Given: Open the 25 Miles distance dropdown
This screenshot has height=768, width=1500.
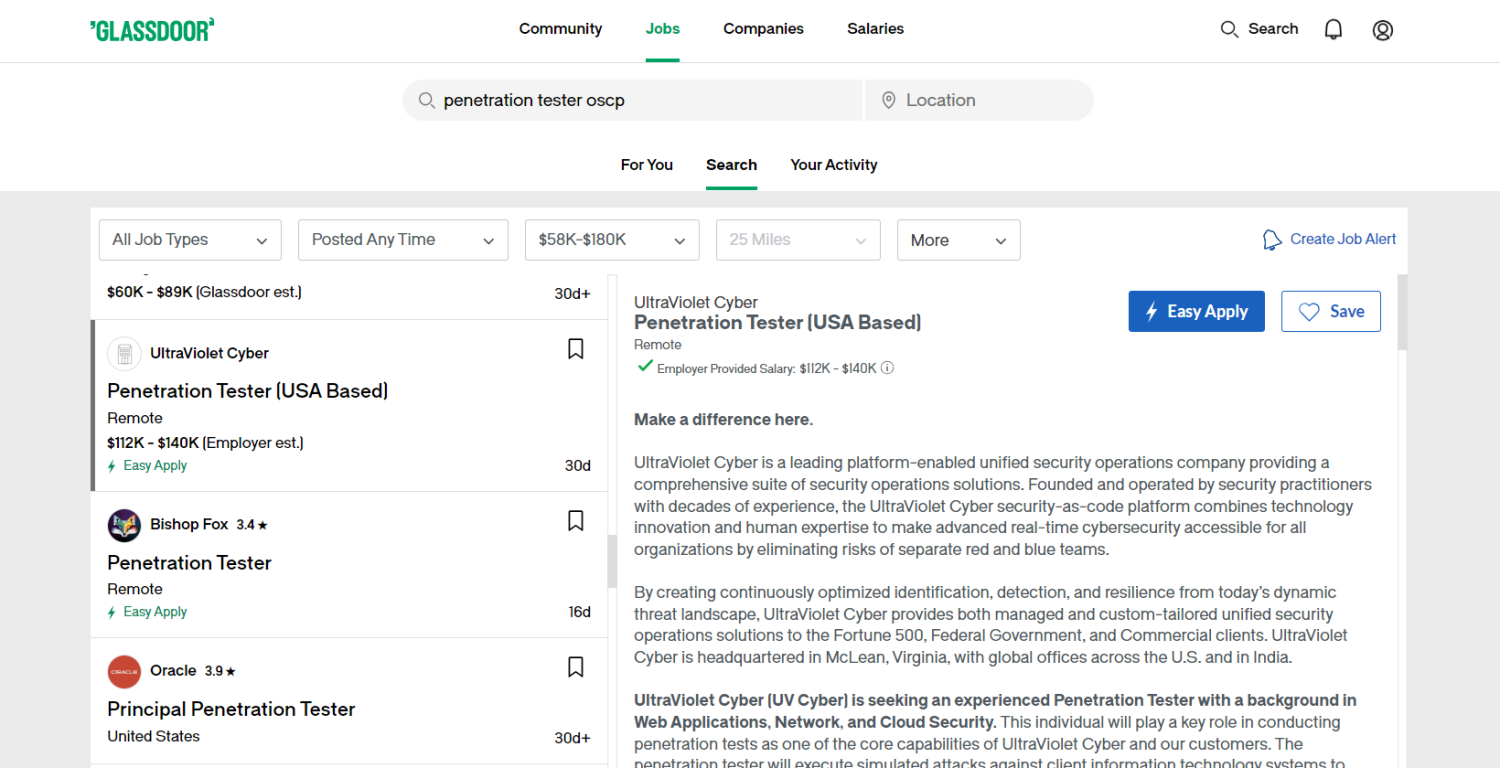Looking at the screenshot, I should tap(798, 240).
